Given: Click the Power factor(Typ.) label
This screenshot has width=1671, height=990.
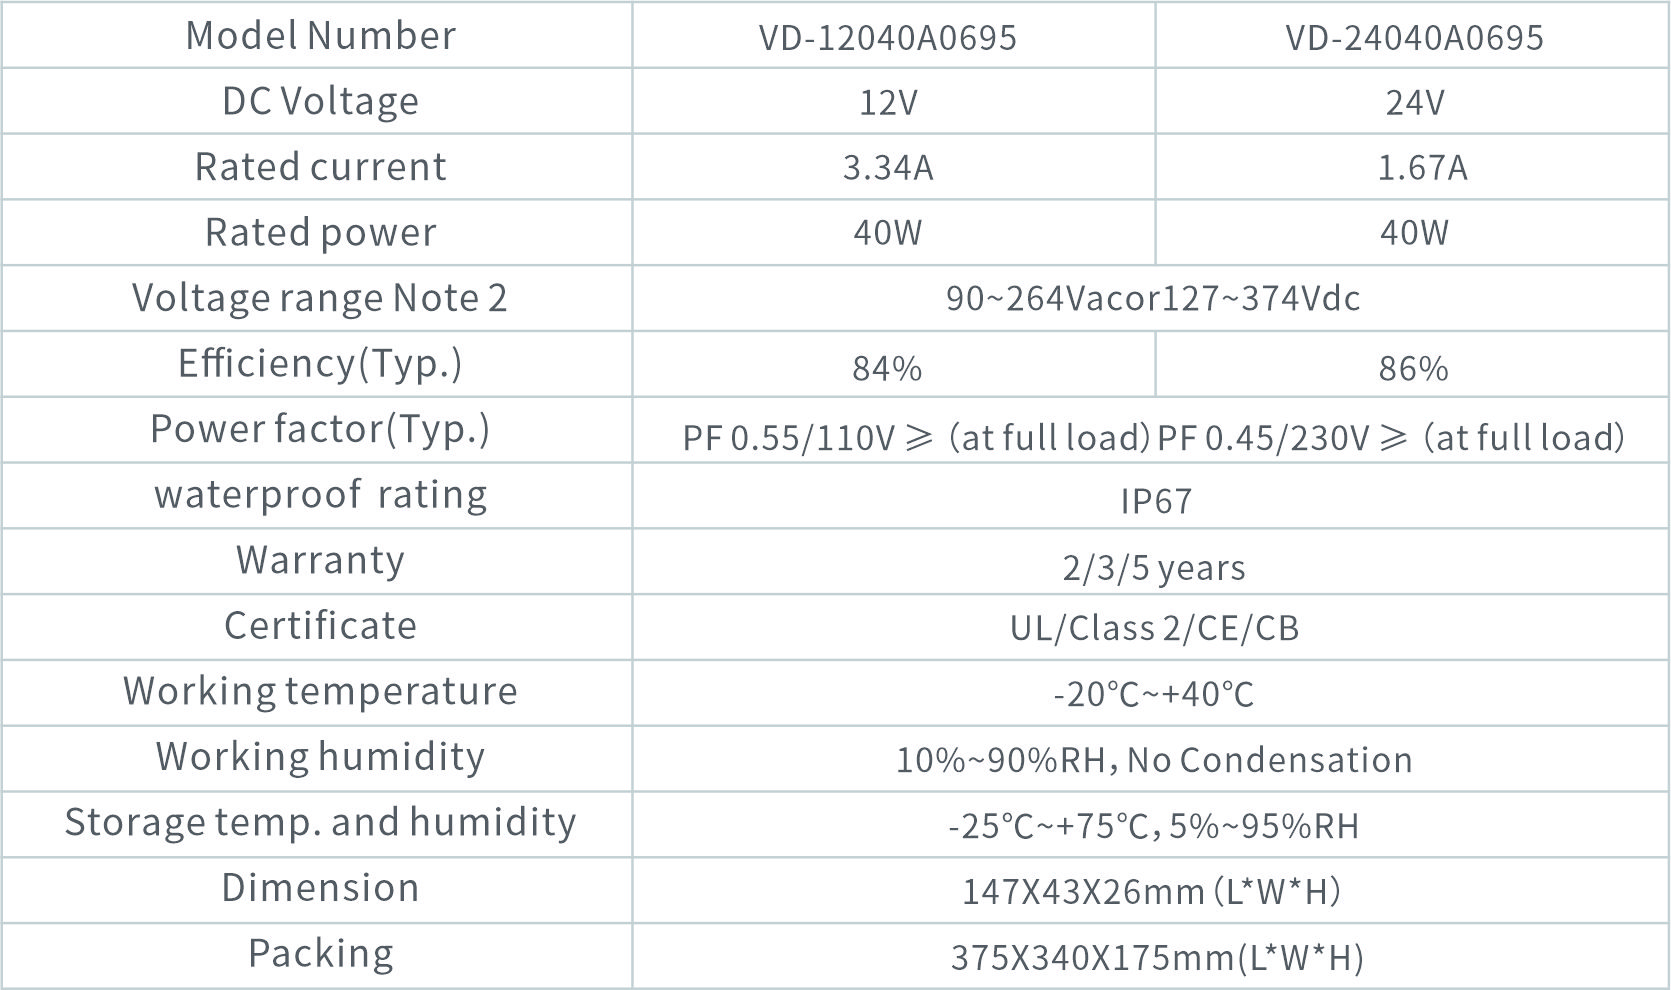Looking at the screenshot, I should (x=320, y=429).
